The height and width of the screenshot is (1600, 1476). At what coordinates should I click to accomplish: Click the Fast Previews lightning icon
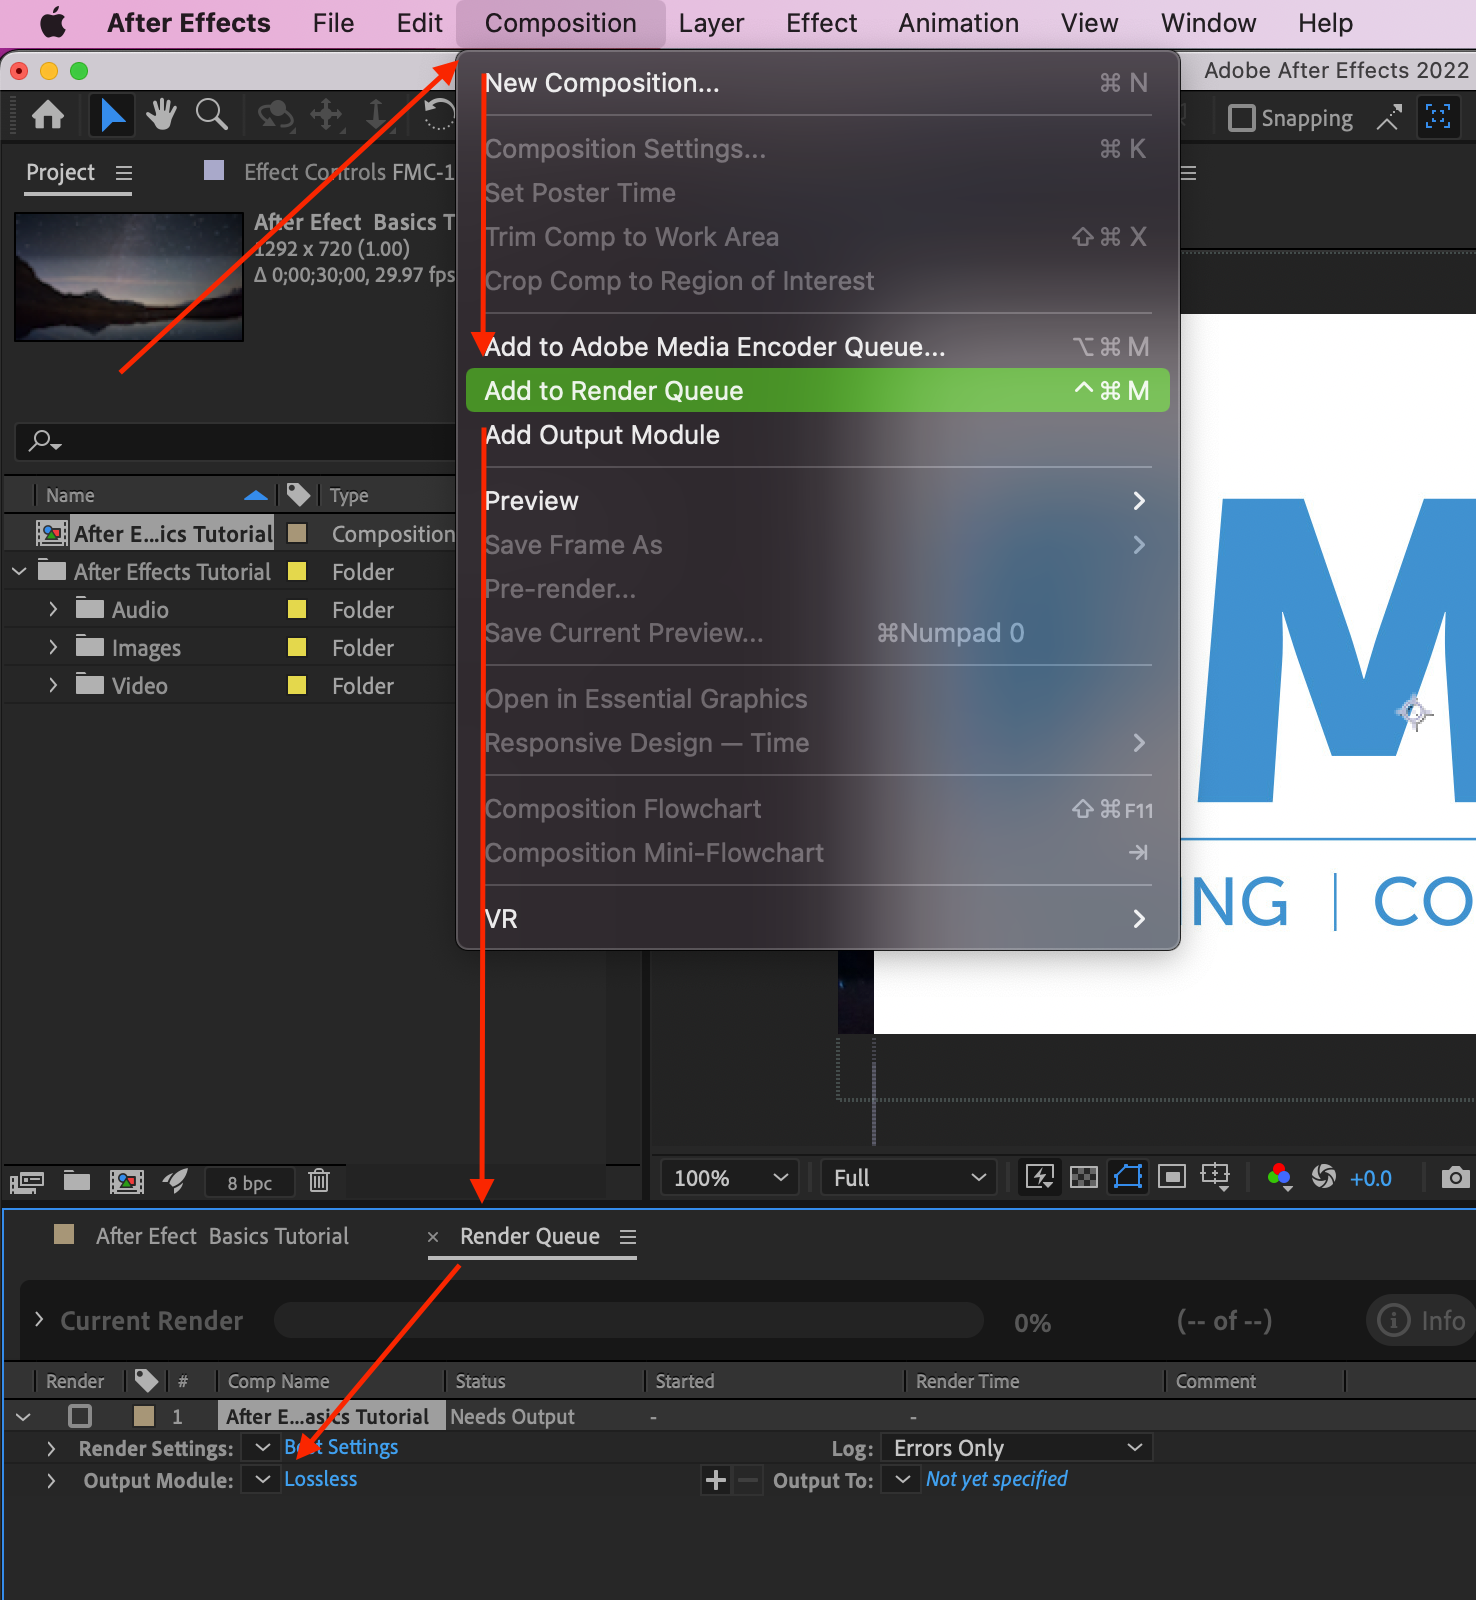(x=1040, y=1177)
